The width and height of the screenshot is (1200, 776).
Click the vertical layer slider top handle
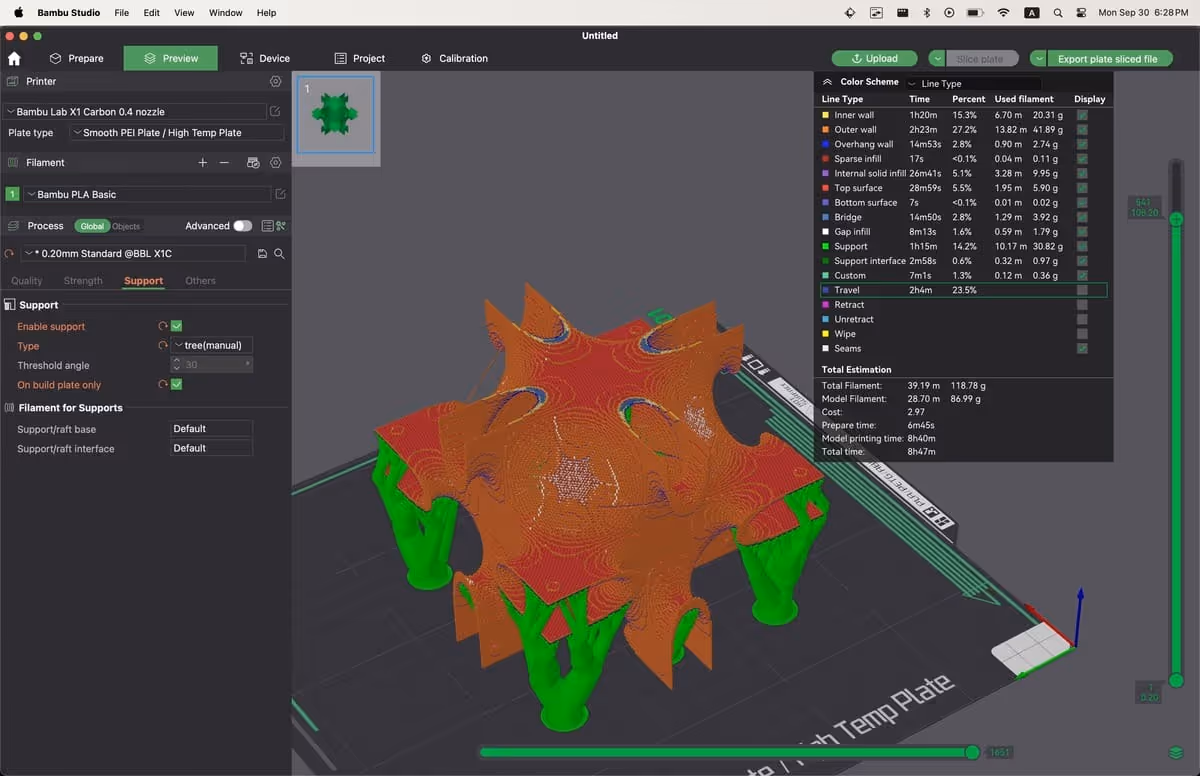point(1176,219)
